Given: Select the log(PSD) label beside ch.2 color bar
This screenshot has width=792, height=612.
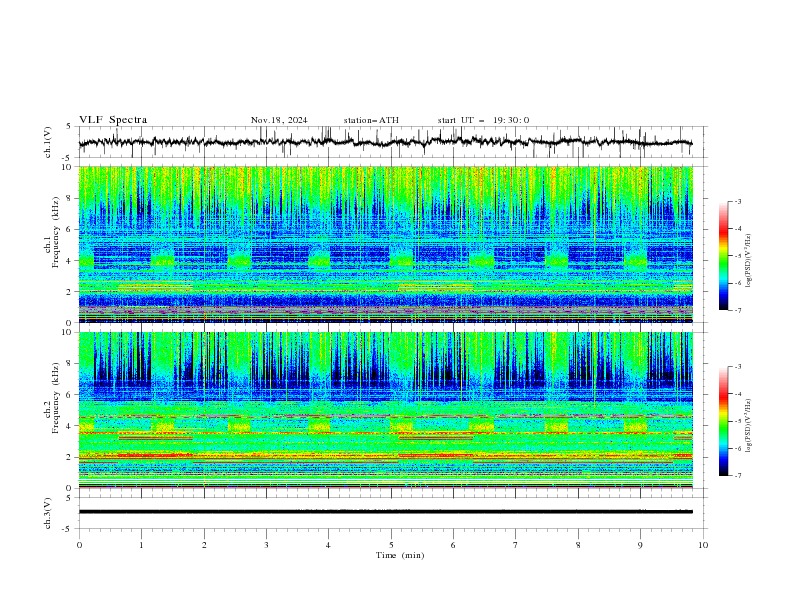Looking at the screenshot, I should (x=748, y=425).
